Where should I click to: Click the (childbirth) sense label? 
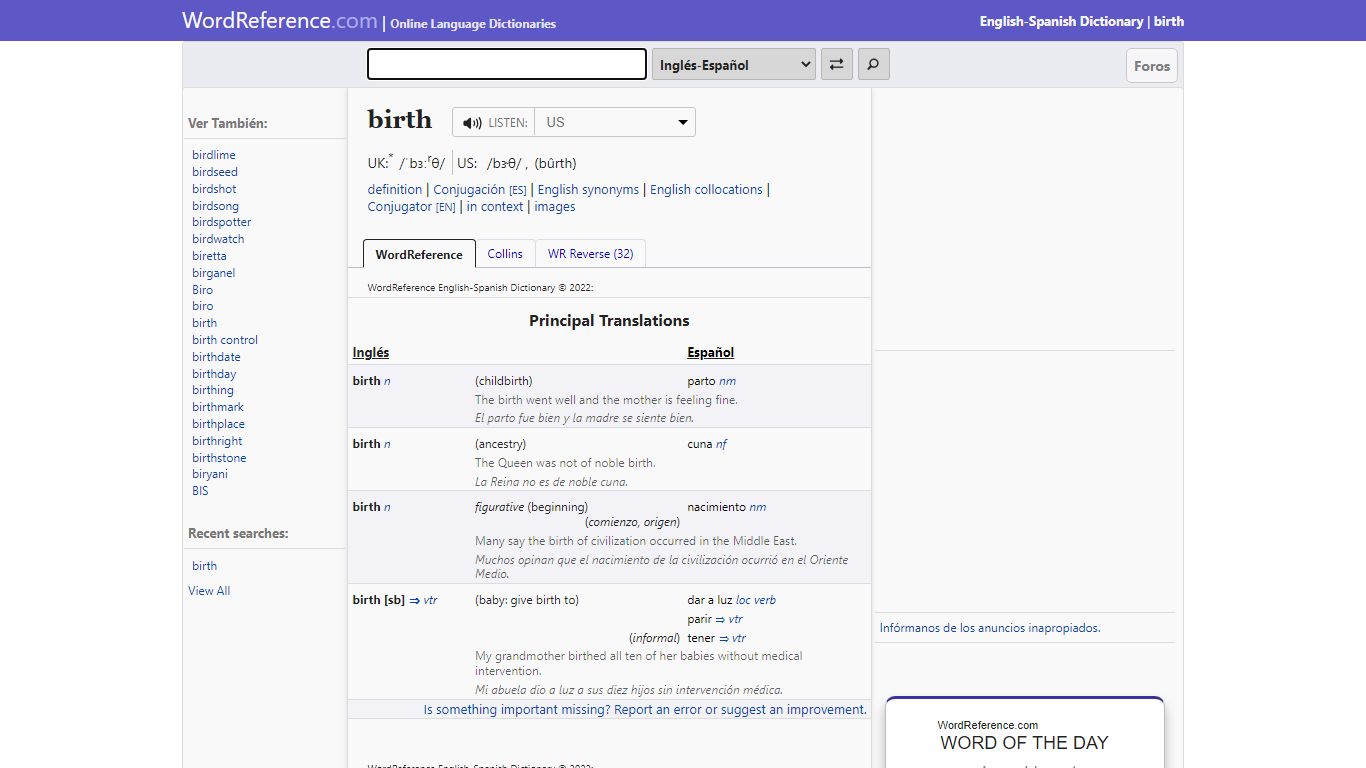click(x=503, y=381)
